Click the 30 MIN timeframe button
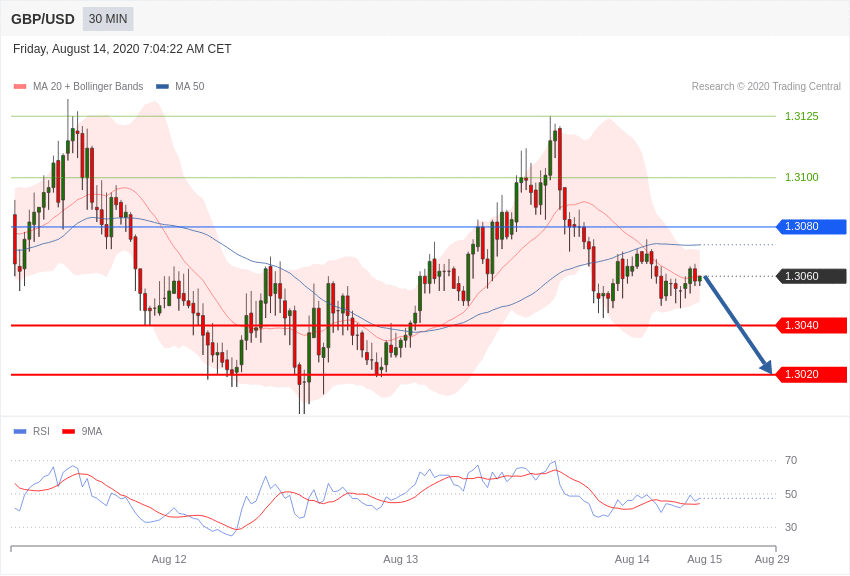The height and width of the screenshot is (576, 850). [108, 19]
